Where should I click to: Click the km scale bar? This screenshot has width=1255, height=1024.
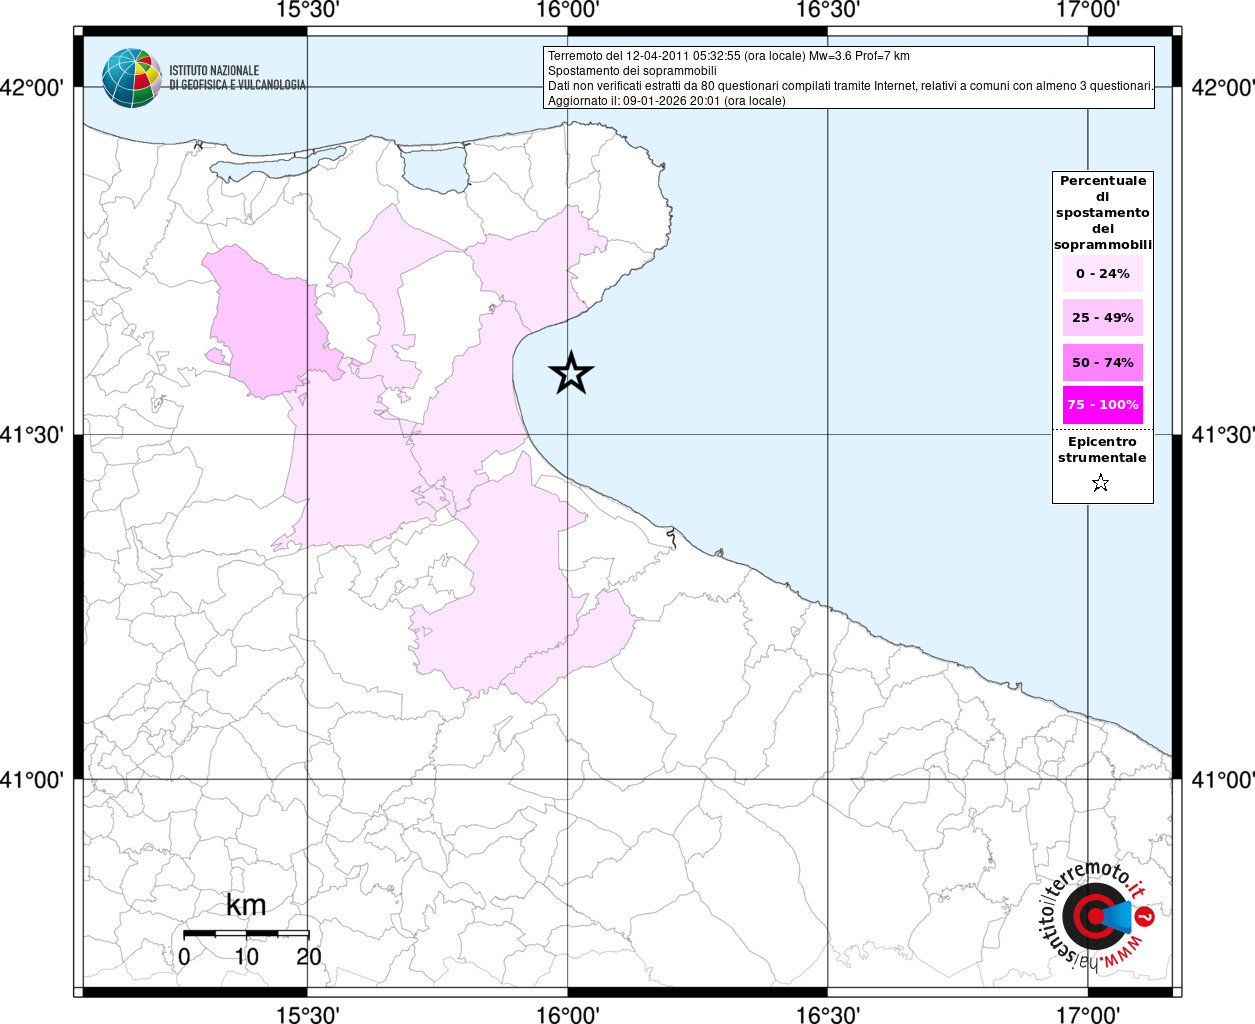click(x=246, y=933)
